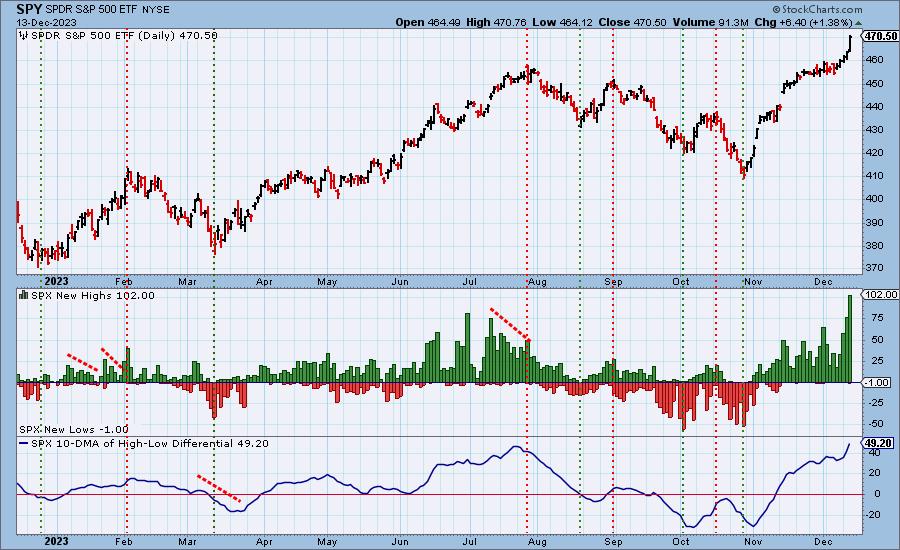Select the SPY ticker symbol in the header

click(x=29, y=9)
